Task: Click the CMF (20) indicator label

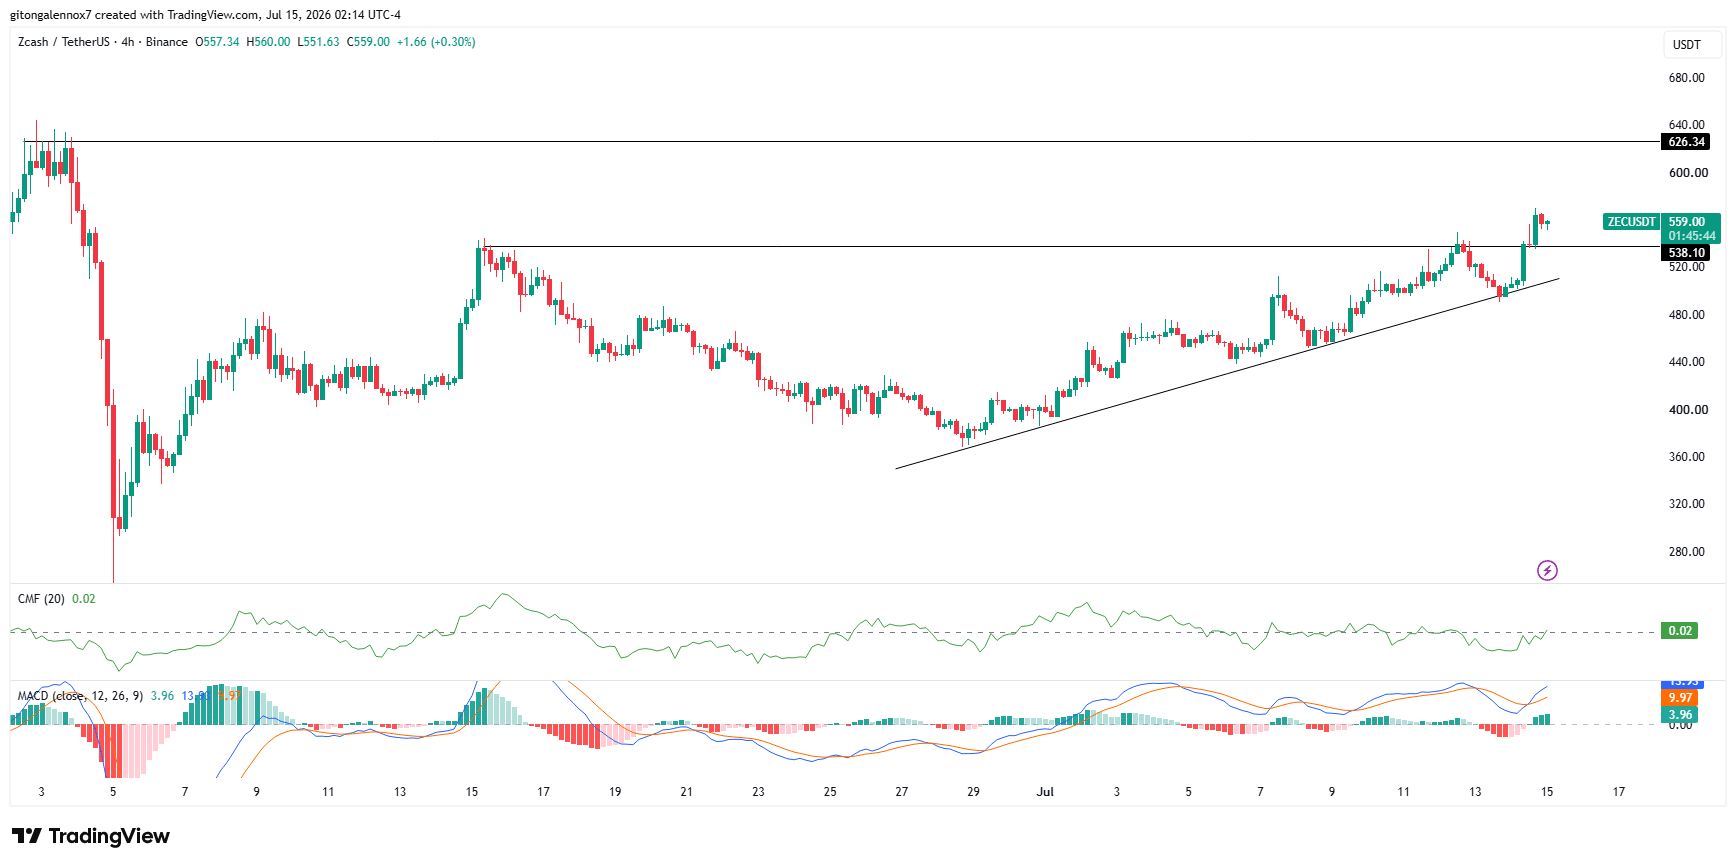Action: [x=41, y=599]
